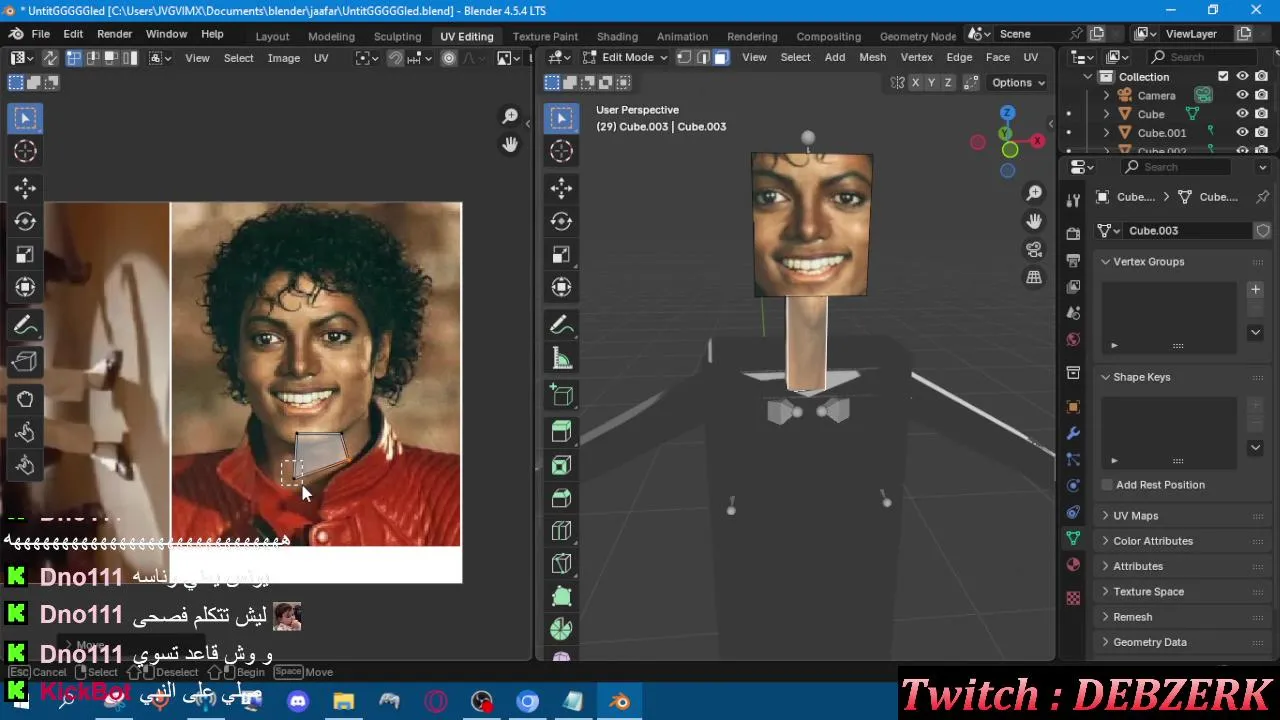Hide Cube.001 in the outliner
This screenshot has height=720, width=1280.
pyautogui.click(x=1242, y=132)
